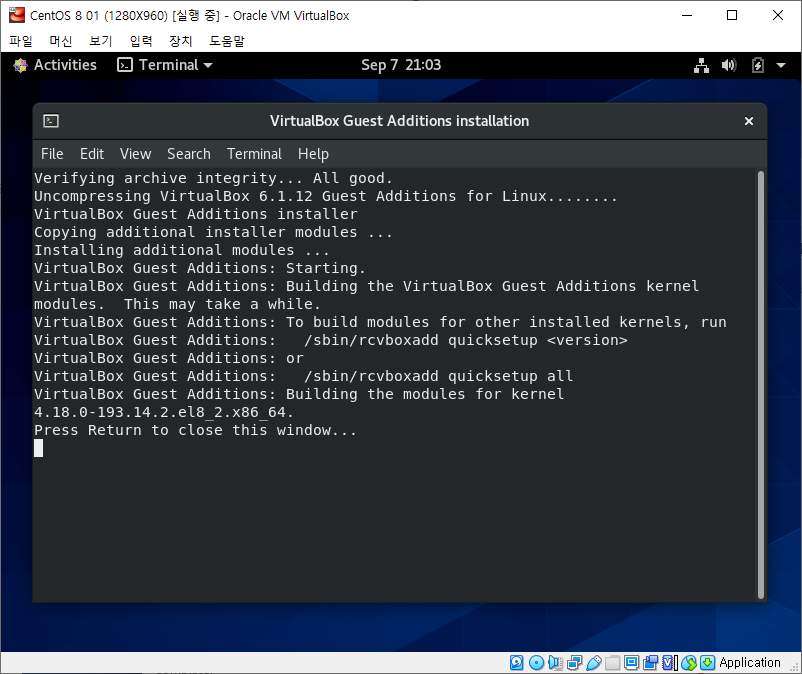Viewport: 802px width, 674px height.
Task: Click '/sbin/rcvboxadd quicksetup all' text
Action: (439, 376)
